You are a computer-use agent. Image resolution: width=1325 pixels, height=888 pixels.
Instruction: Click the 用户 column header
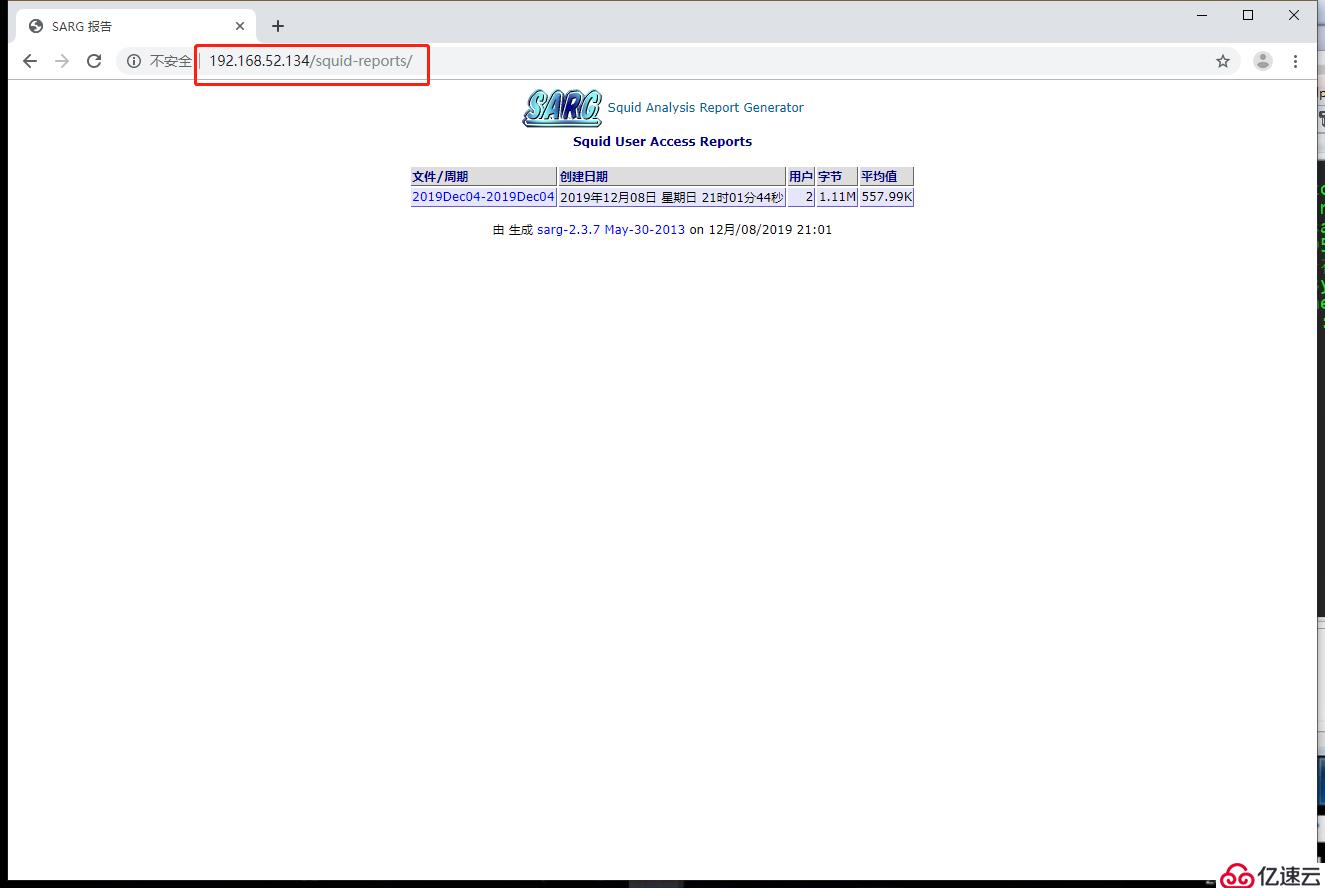coord(801,176)
